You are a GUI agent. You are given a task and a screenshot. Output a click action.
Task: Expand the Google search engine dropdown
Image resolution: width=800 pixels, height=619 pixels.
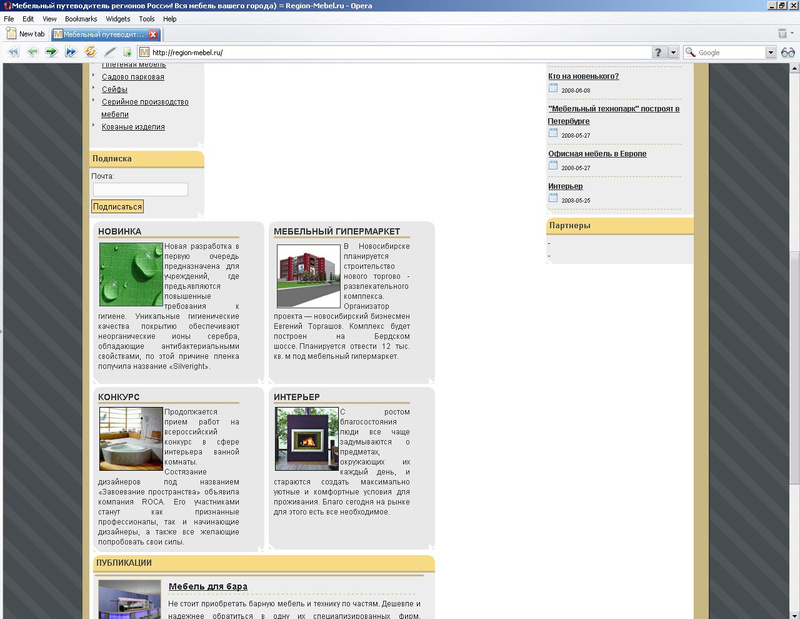770,52
